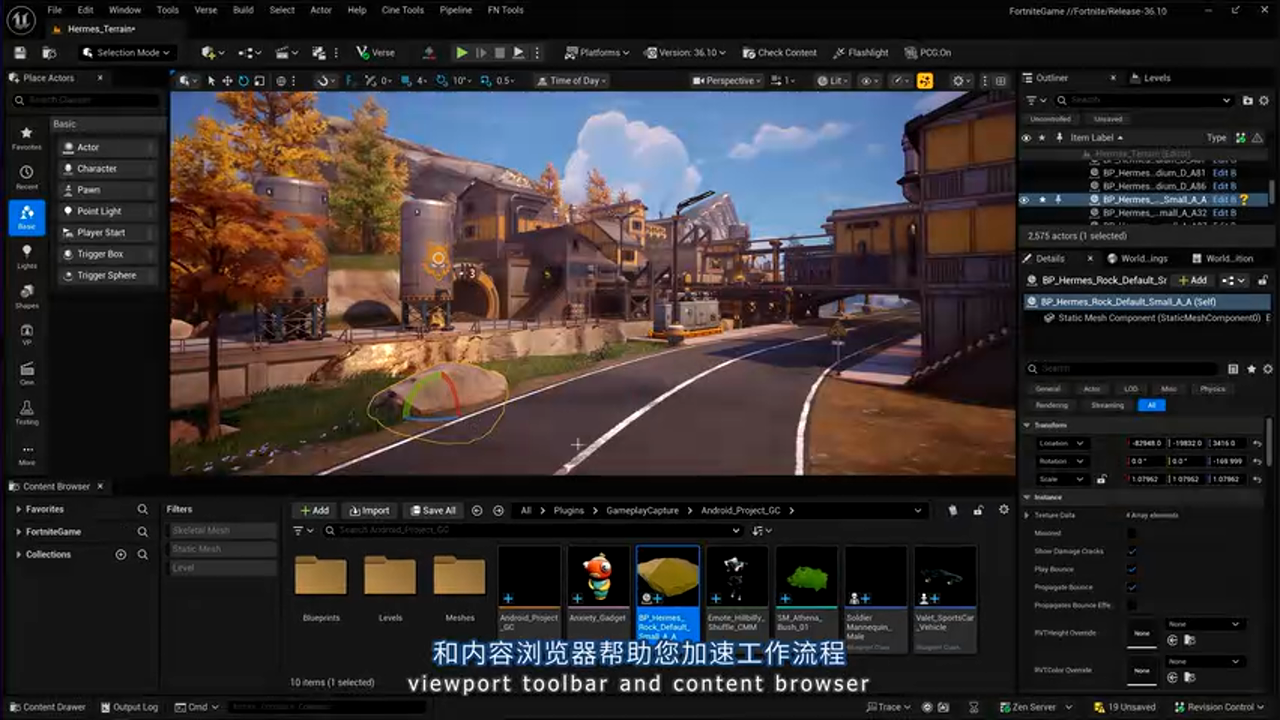Uncheck the Play Bounce checkbox
Image resolution: width=1280 pixels, height=720 pixels.
tap(1131, 569)
